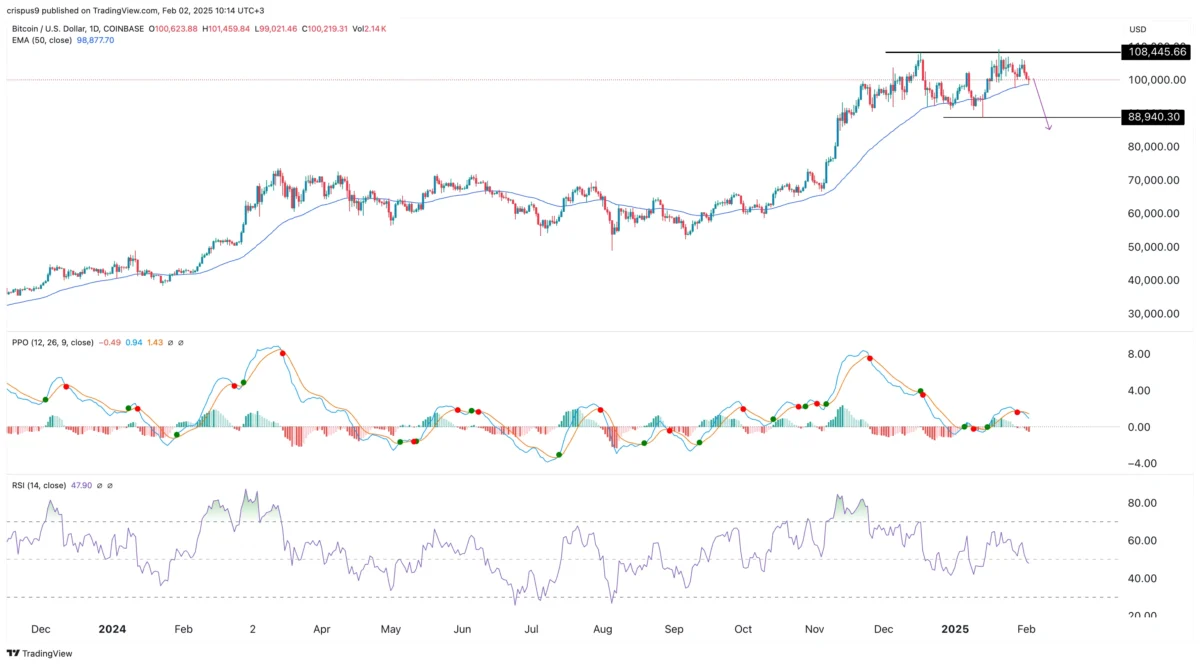Click the 2025 label on the time axis
1200x665 pixels.
point(956,630)
